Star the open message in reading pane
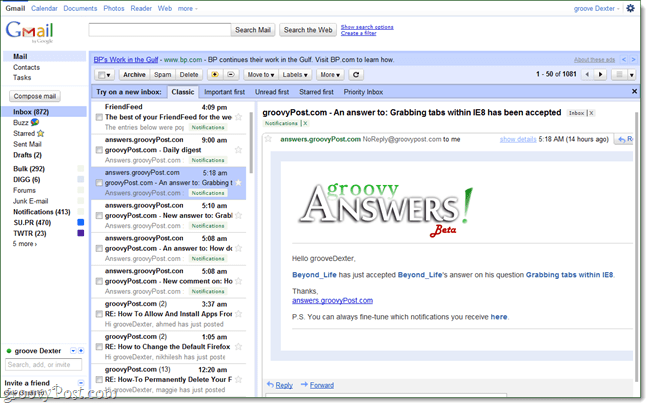650x407 pixels. coord(269,139)
